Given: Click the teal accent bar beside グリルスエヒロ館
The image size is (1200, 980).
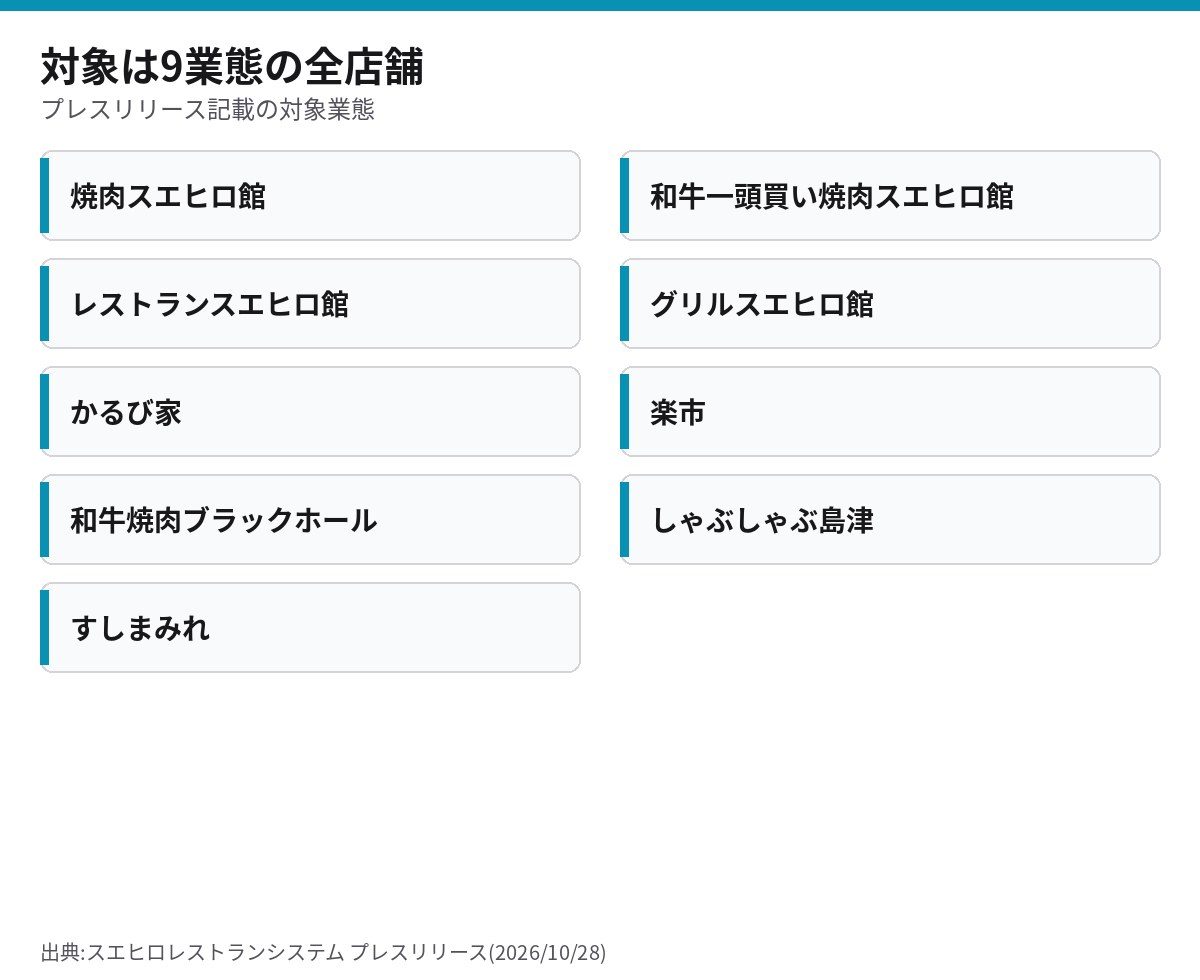Looking at the screenshot, I should [624, 304].
